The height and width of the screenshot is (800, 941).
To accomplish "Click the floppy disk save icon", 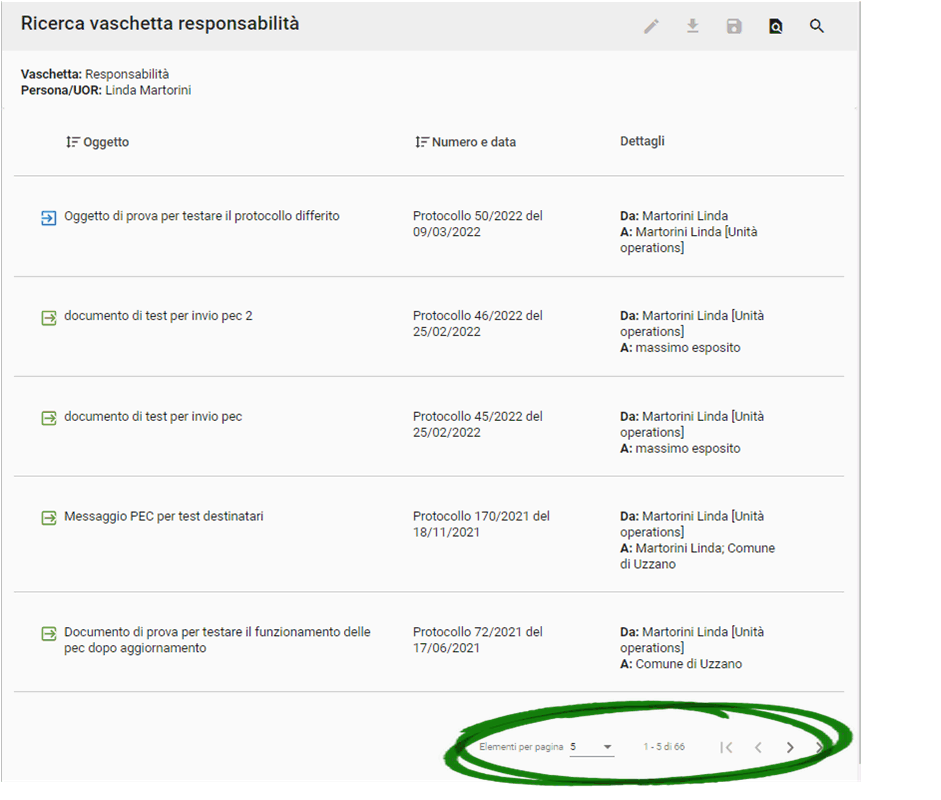I will tap(734, 26).
